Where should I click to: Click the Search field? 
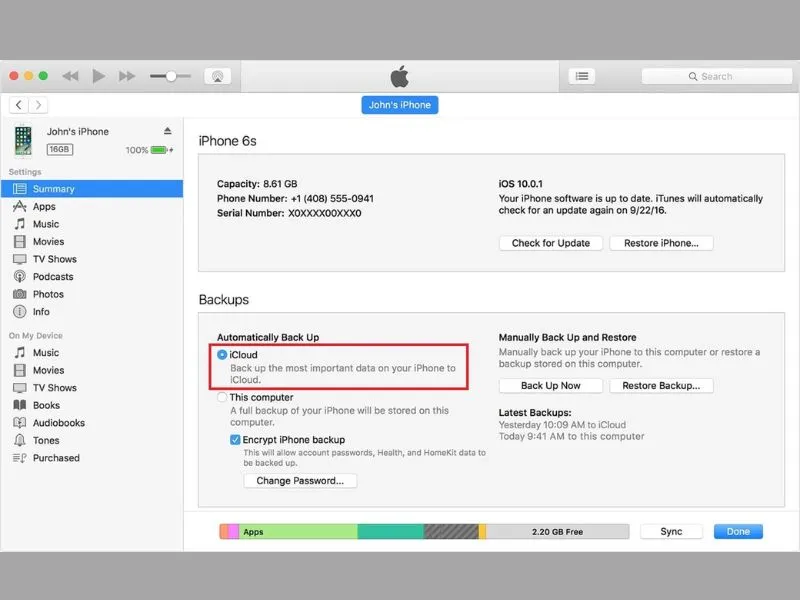(717, 76)
